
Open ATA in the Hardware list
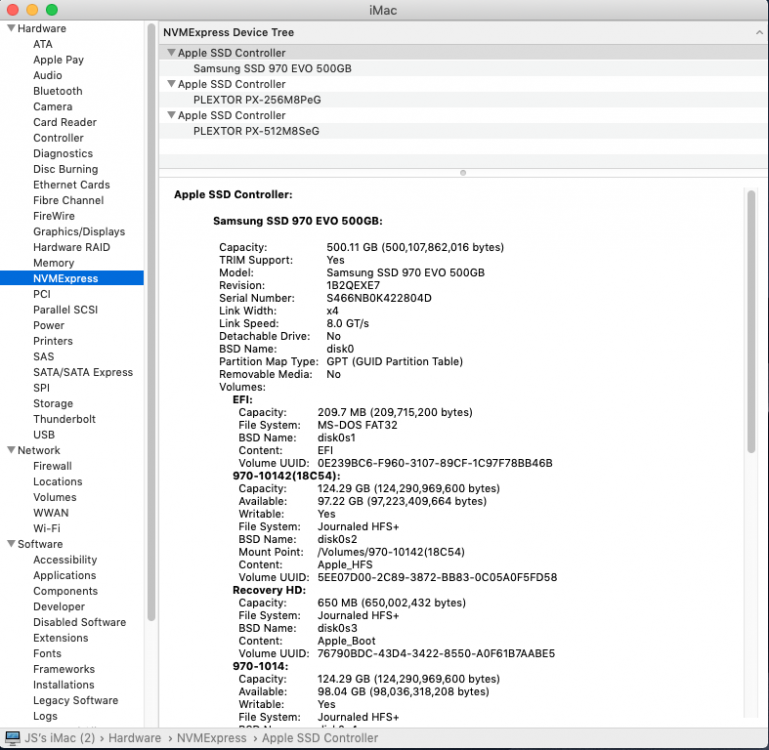click(43, 44)
